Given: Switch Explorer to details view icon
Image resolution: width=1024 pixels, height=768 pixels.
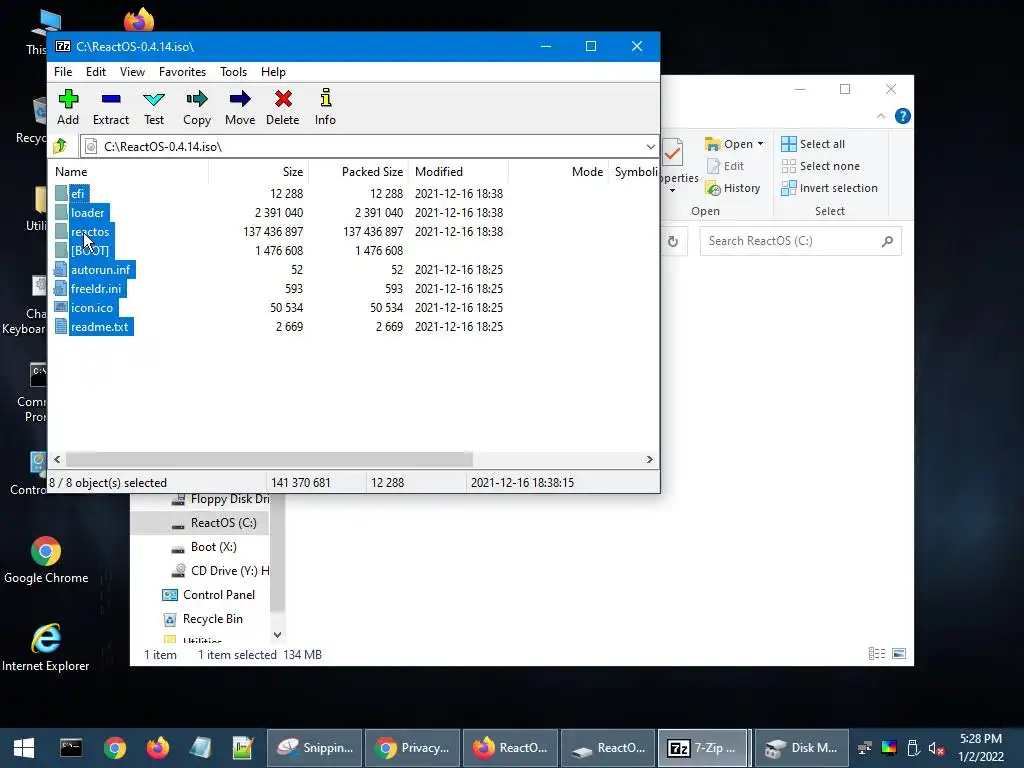Looking at the screenshot, I should click(877, 654).
